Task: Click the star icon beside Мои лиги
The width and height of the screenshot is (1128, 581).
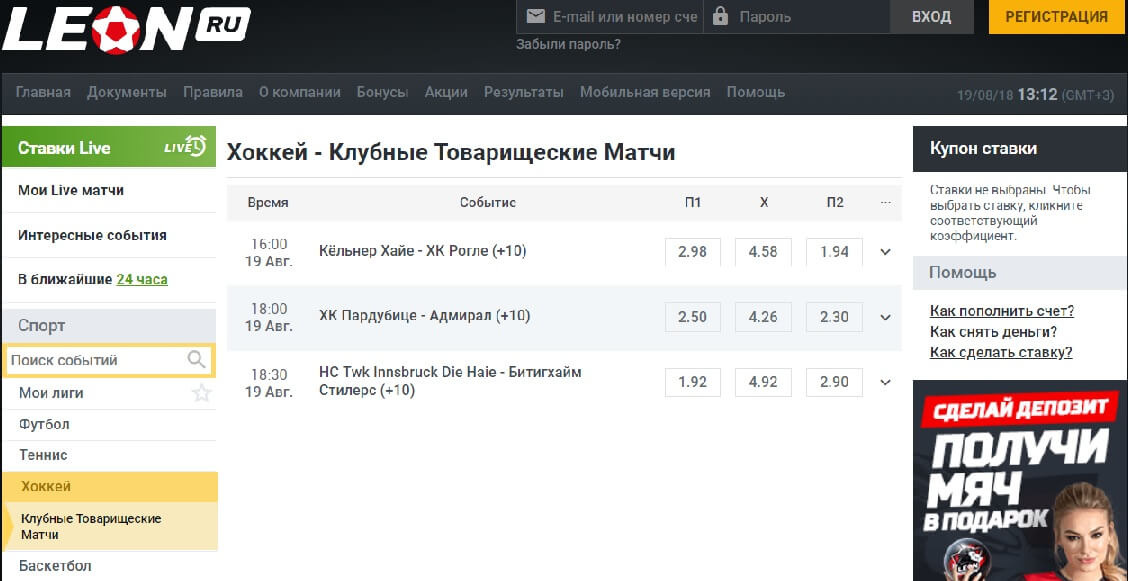Action: pyautogui.click(x=201, y=393)
